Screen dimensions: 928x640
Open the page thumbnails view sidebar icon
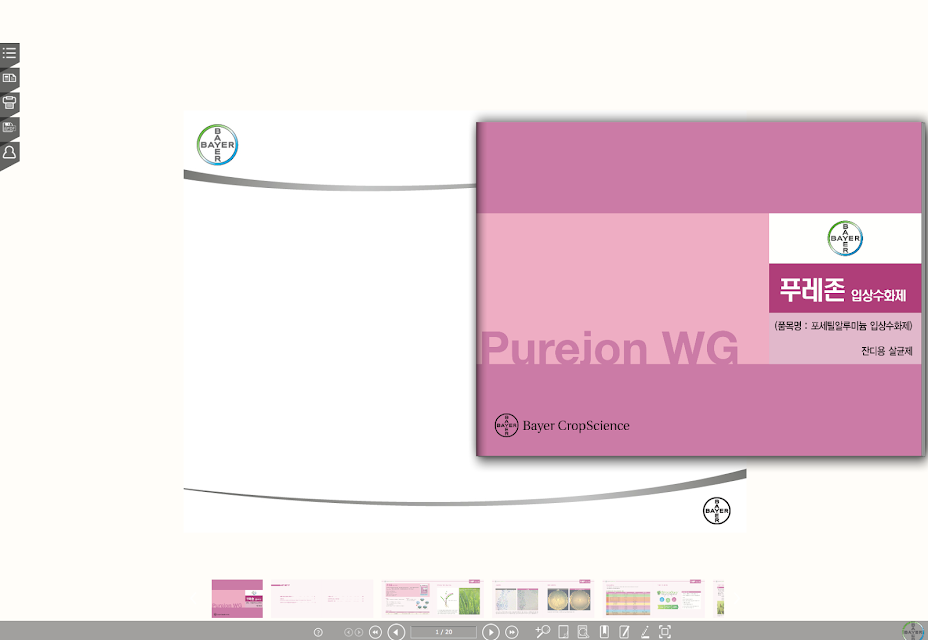click(9, 78)
